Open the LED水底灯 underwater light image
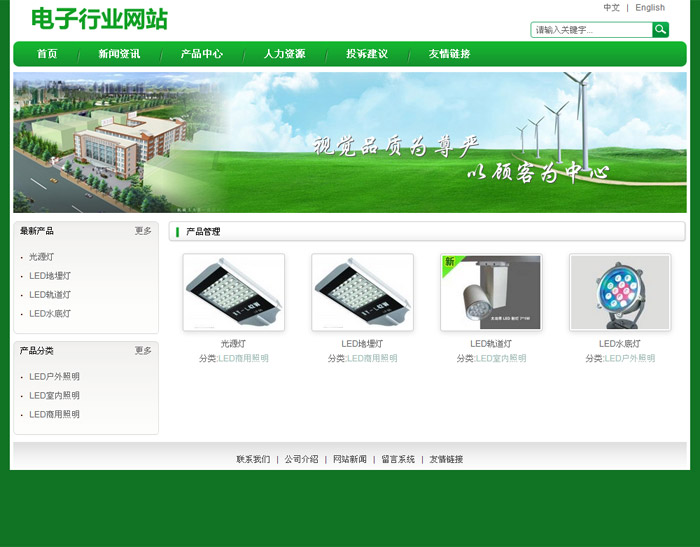Viewport: 700px width, 547px height. click(620, 292)
